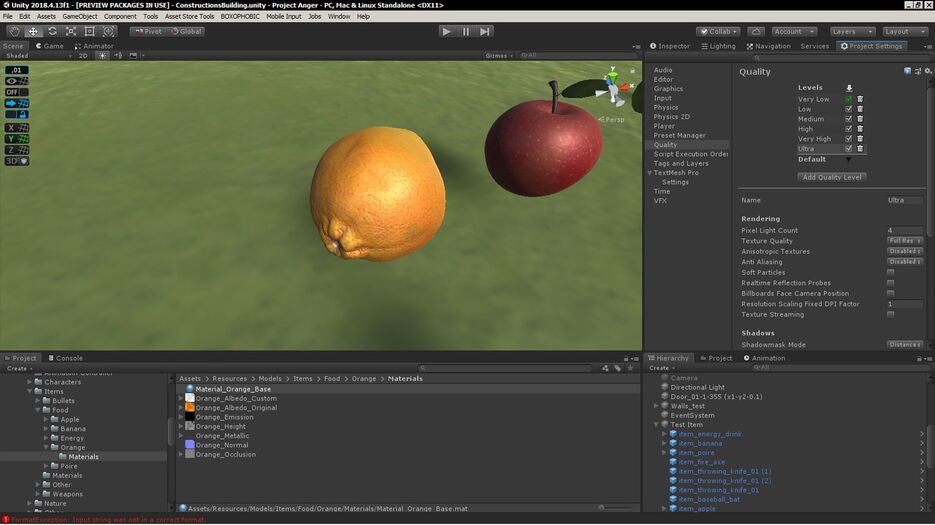Collapse the Orange folder in tree

click(x=46, y=447)
